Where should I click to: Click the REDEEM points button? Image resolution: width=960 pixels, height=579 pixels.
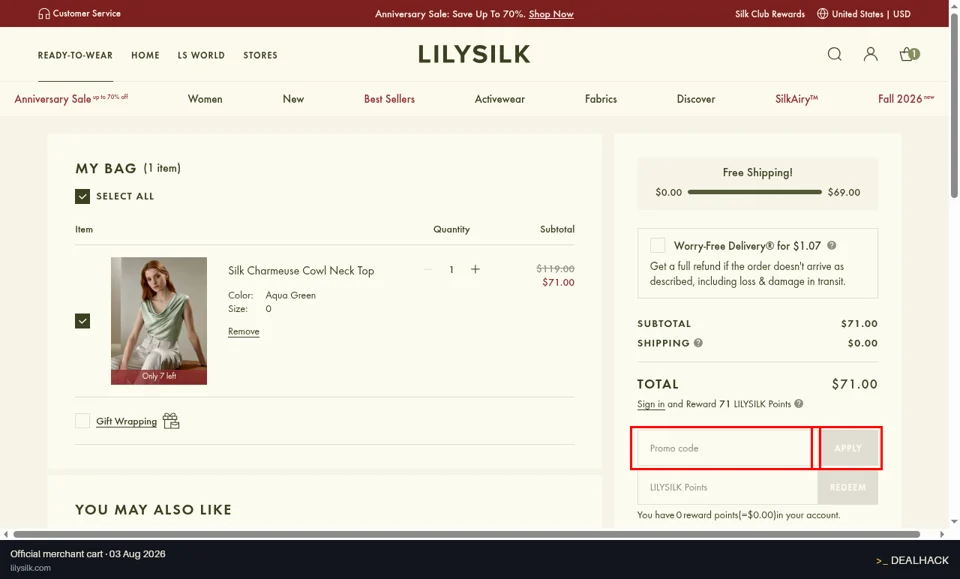(848, 487)
